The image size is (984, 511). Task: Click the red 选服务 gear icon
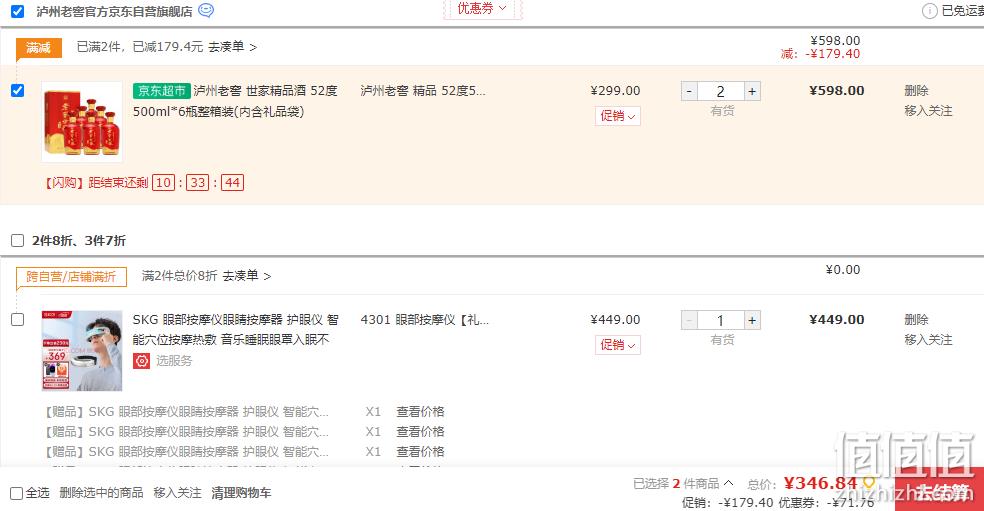pos(142,360)
